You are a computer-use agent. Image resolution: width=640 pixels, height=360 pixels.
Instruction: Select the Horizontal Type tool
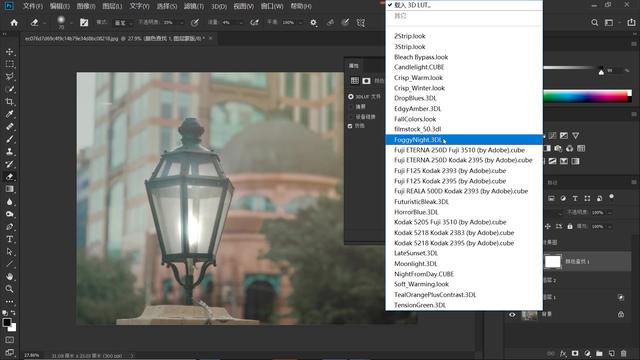(10, 239)
